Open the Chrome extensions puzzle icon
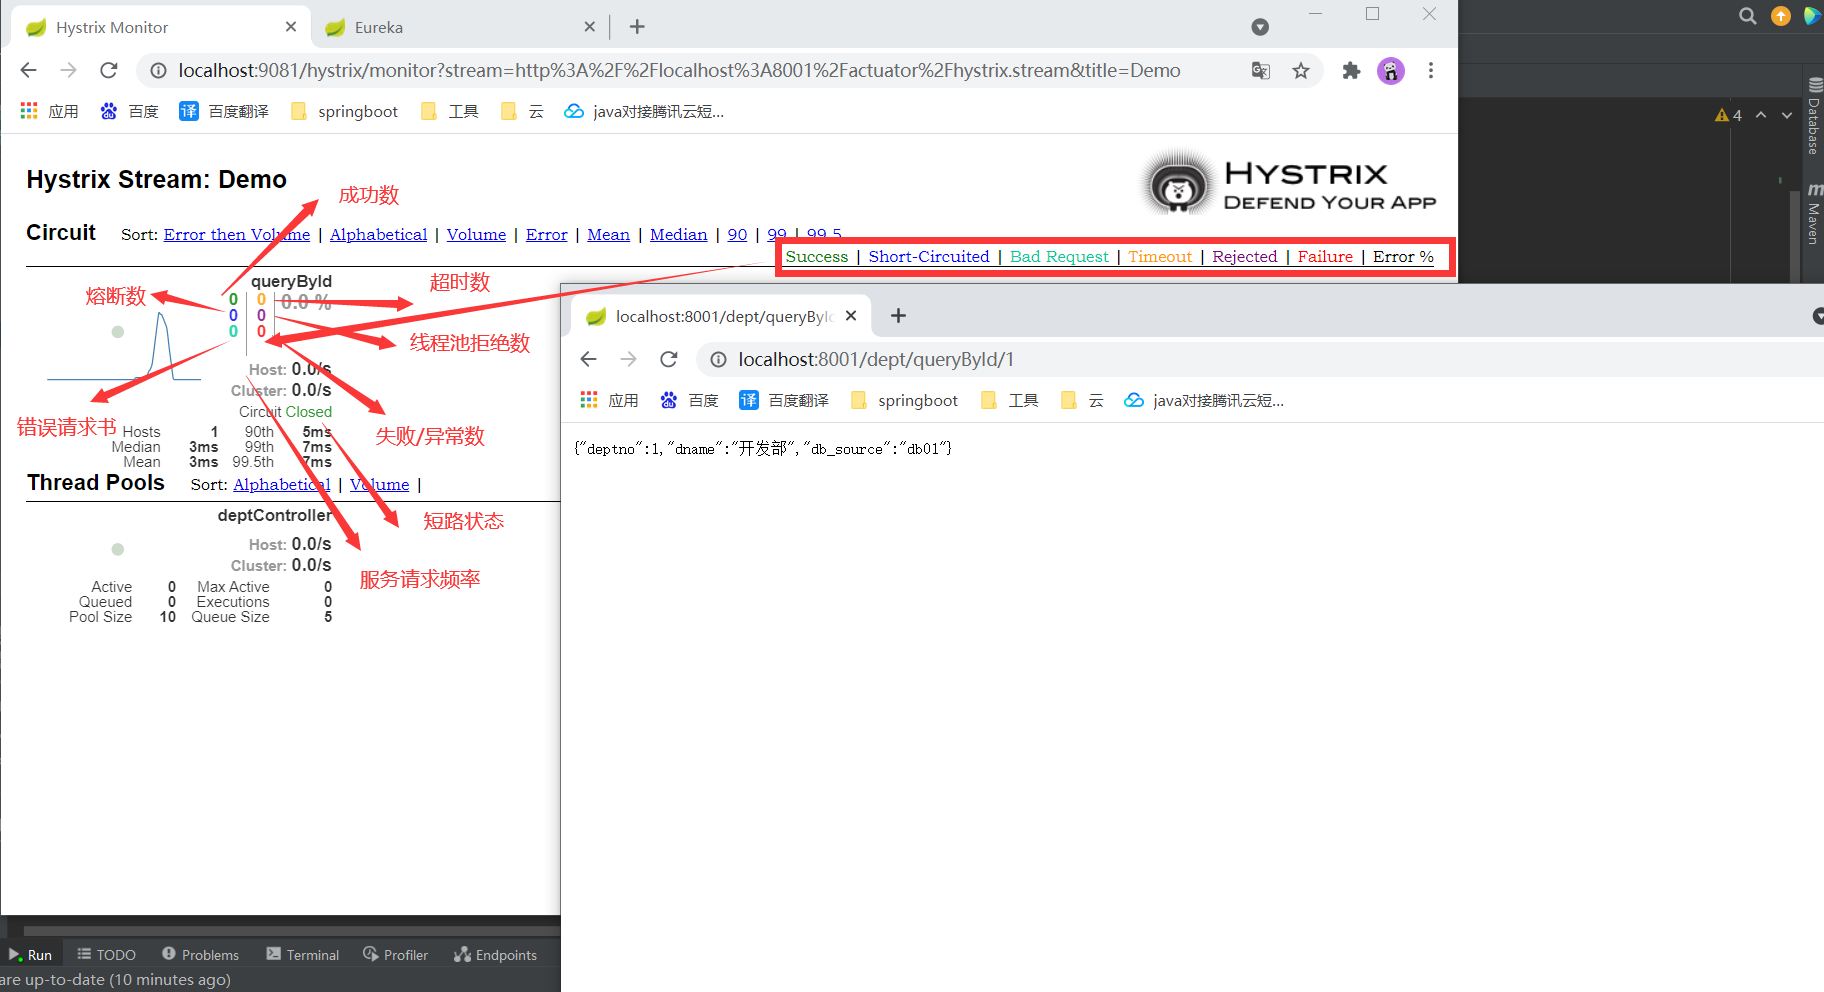The width and height of the screenshot is (1824, 992). [1351, 70]
